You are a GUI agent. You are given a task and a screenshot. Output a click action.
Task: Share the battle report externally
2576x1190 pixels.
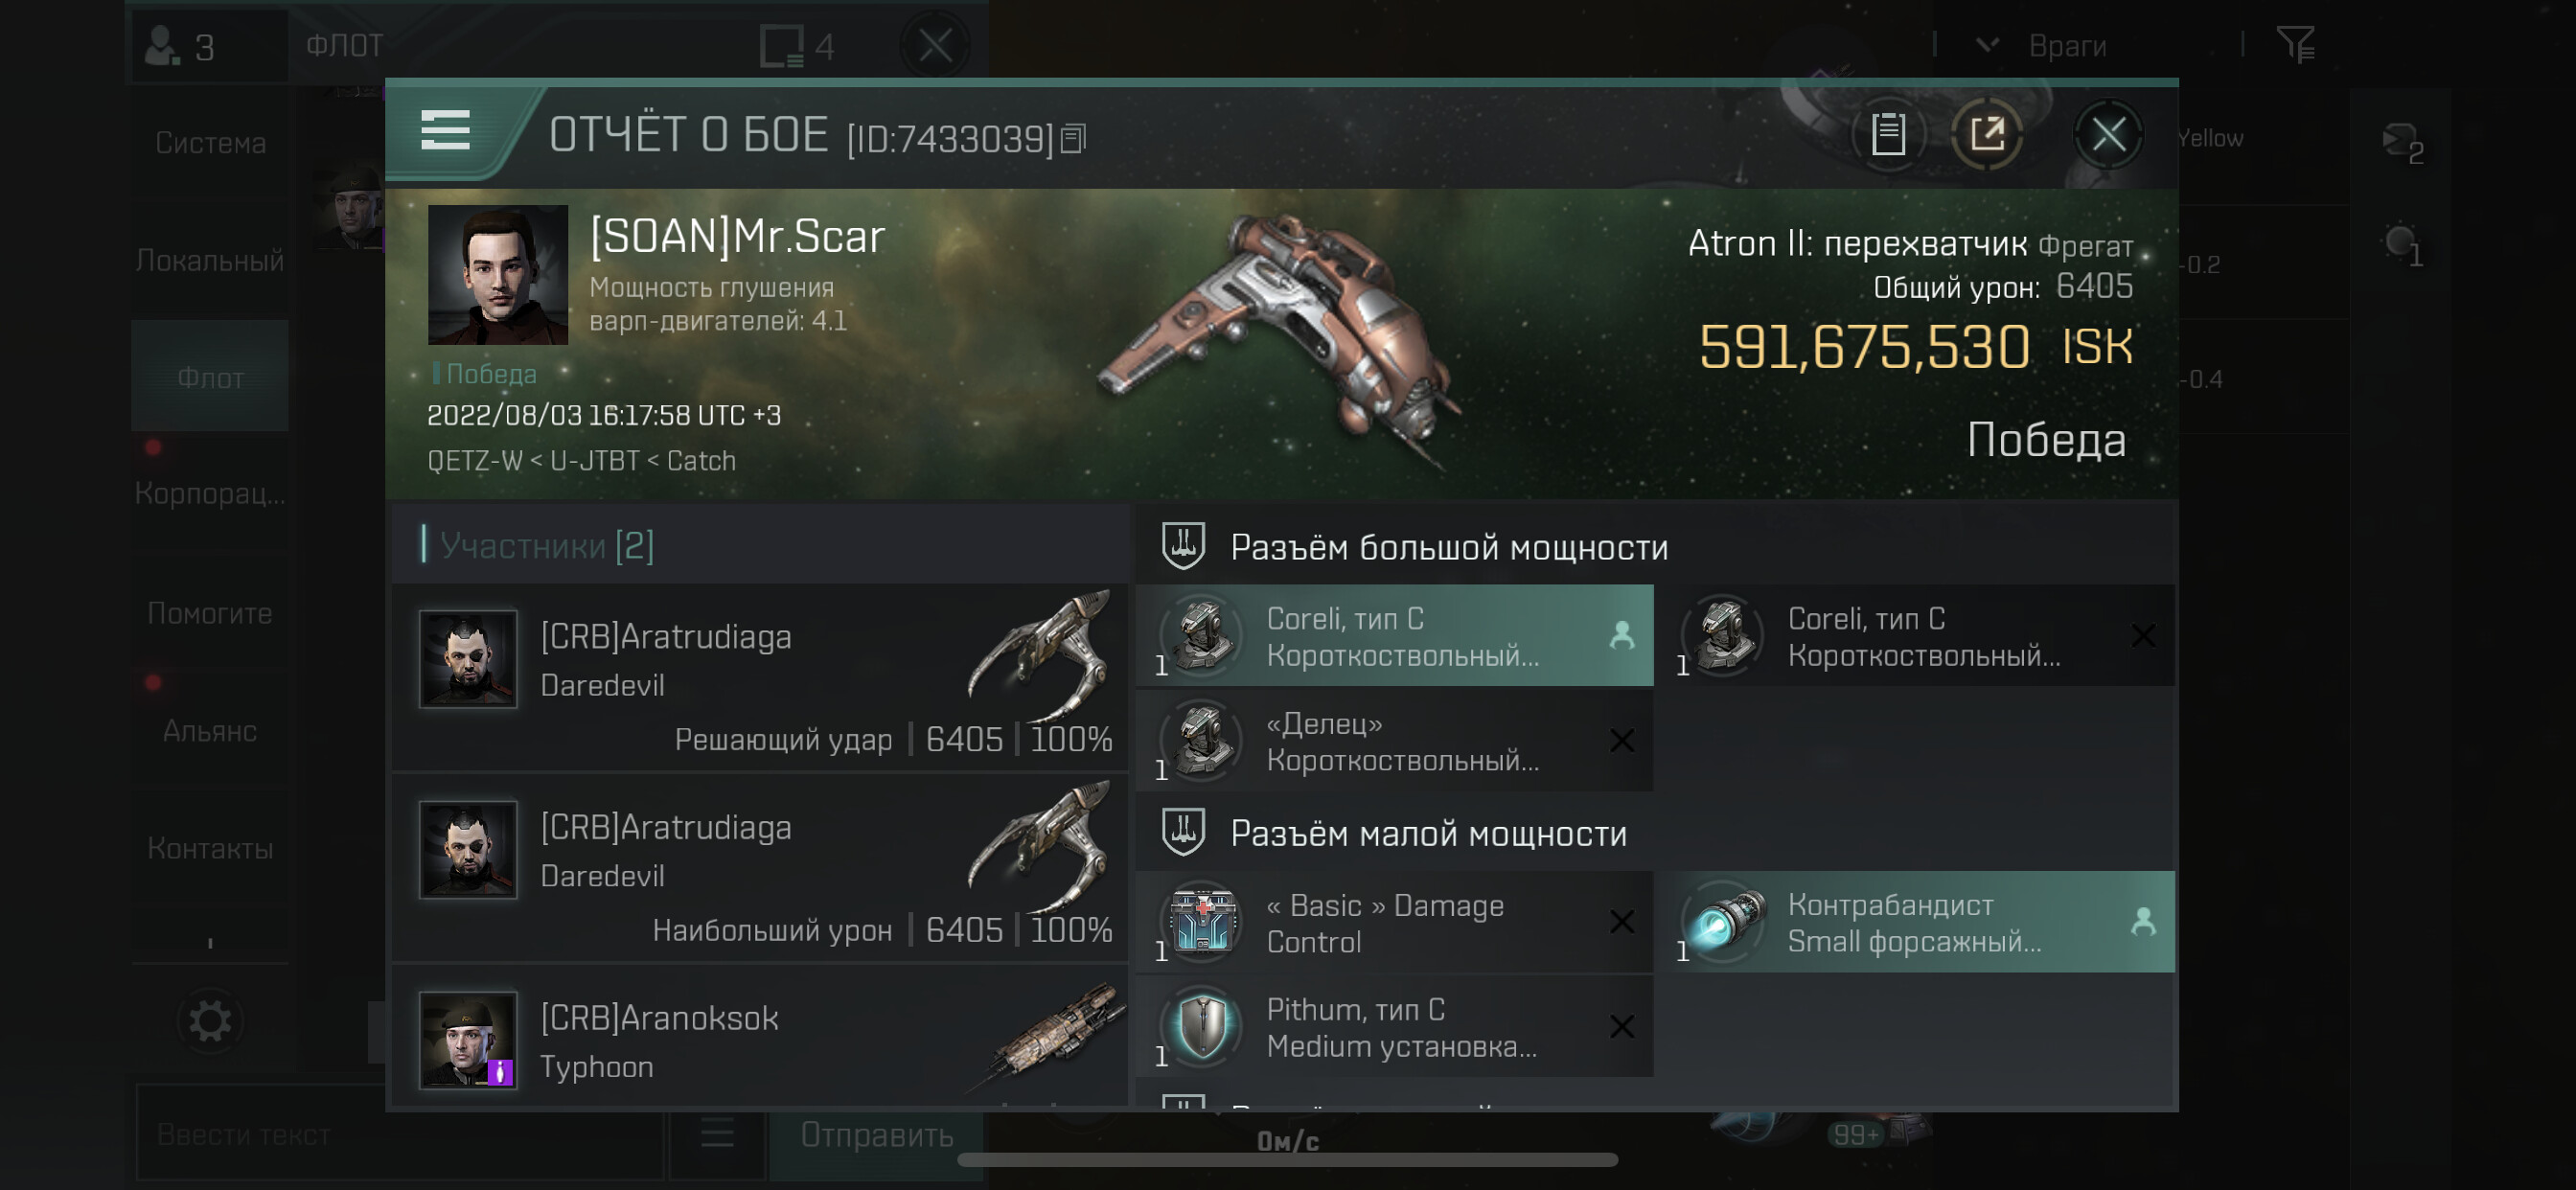pyautogui.click(x=1987, y=134)
